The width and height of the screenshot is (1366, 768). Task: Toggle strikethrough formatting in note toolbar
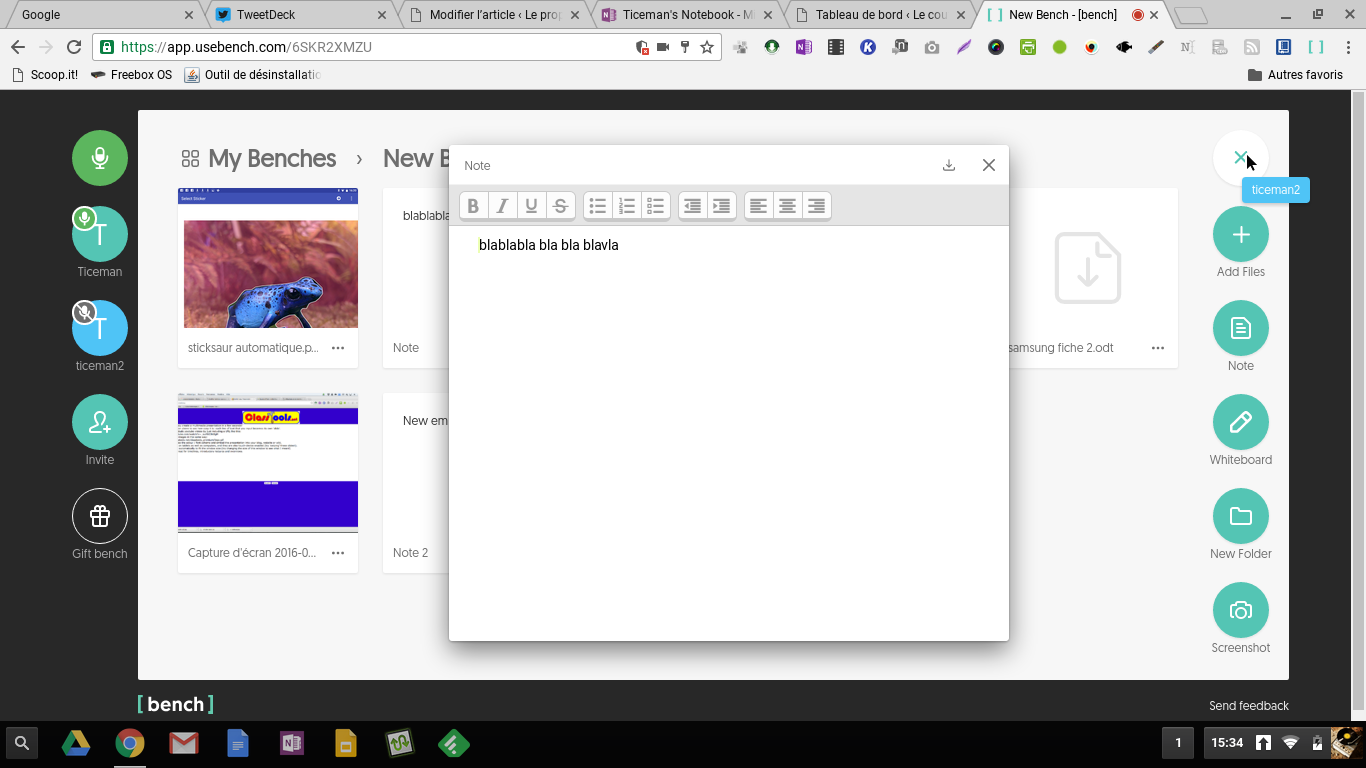click(x=561, y=206)
